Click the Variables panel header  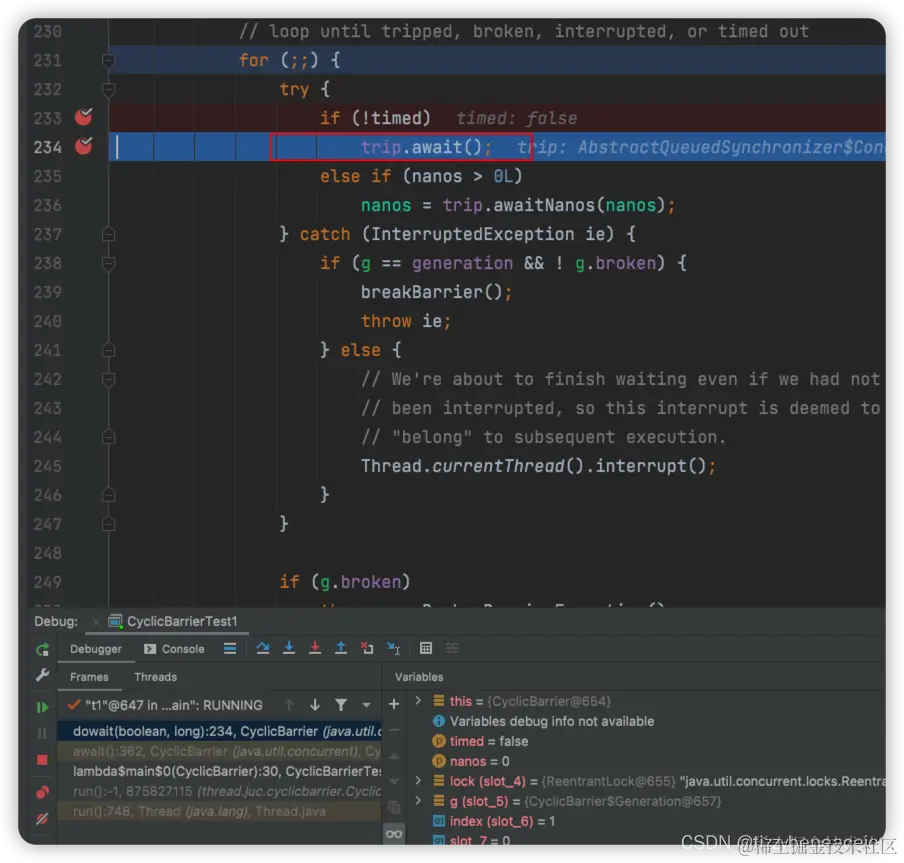419,677
